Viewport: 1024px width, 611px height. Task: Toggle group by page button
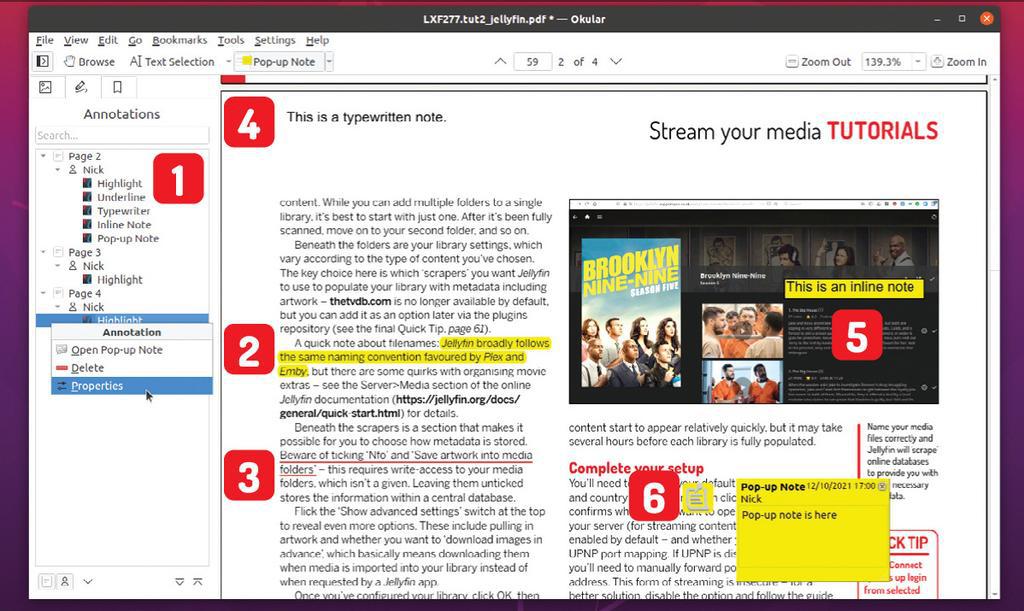(46, 581)
